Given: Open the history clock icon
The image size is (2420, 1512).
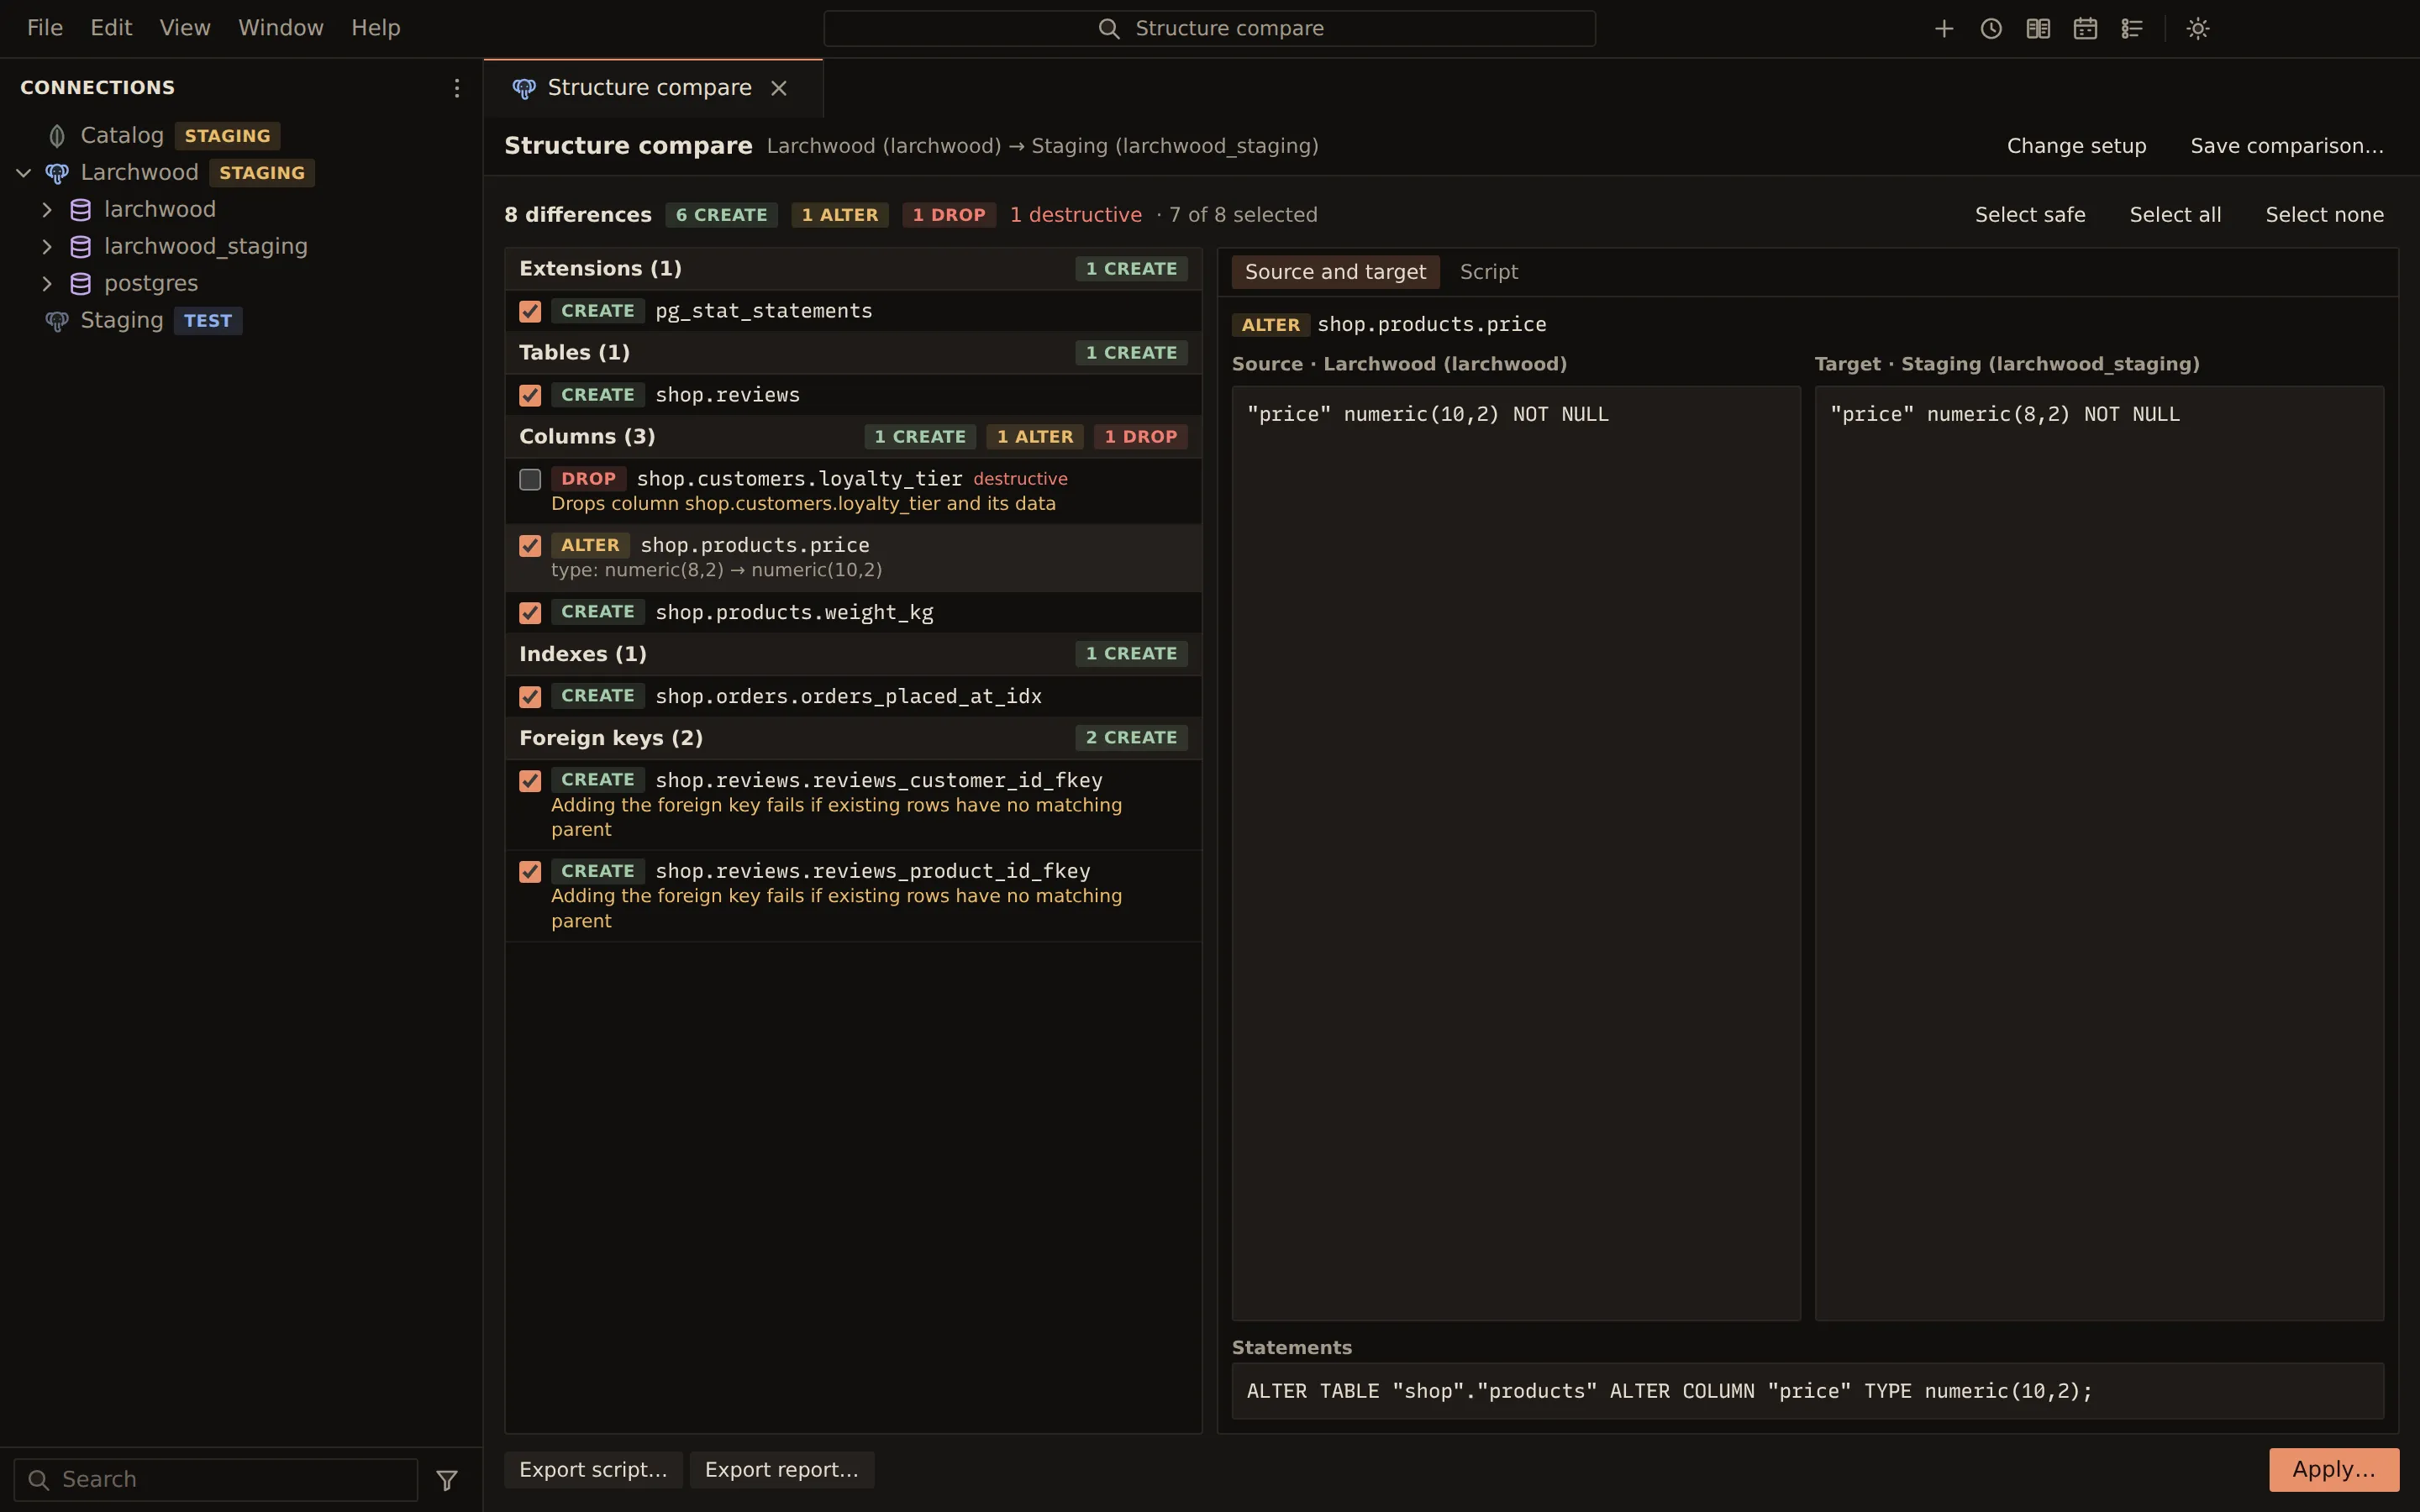Looking at the screenshot, I should click(x=1991, y=29).
